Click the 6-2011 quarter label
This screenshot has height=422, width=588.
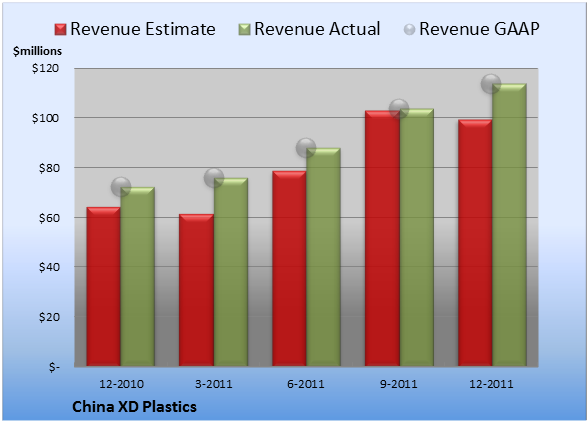[x=306, y=384]
